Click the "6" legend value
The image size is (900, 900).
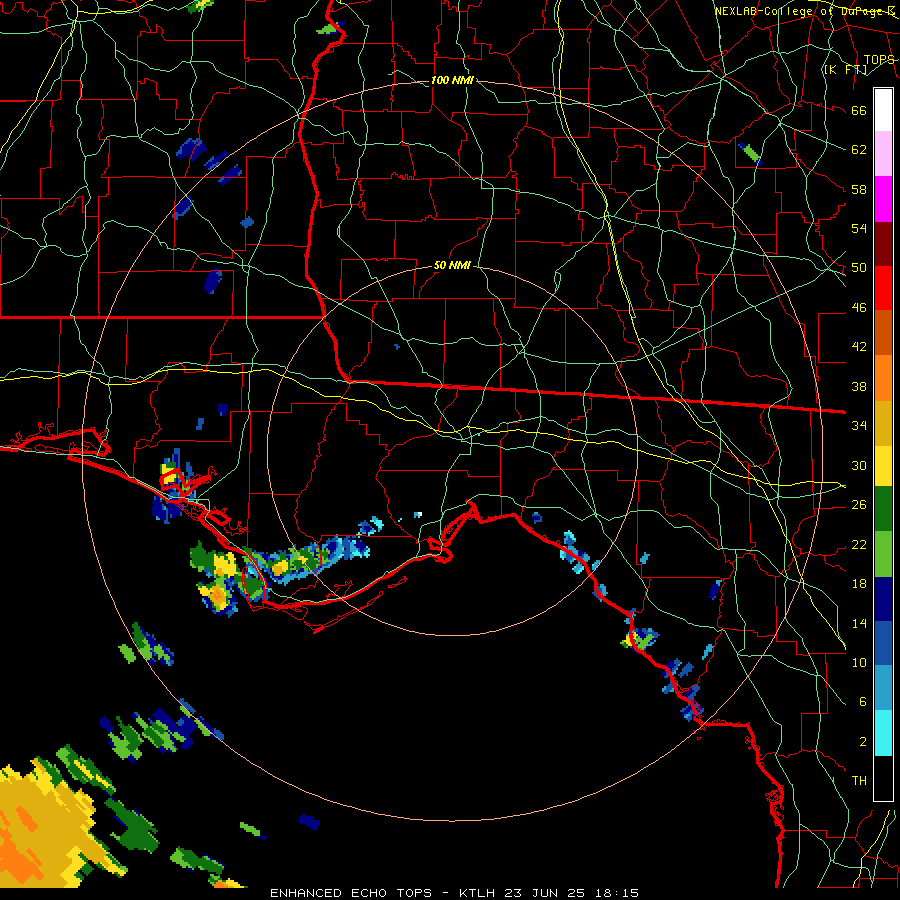pyautogui.click(x=863, y=702)
